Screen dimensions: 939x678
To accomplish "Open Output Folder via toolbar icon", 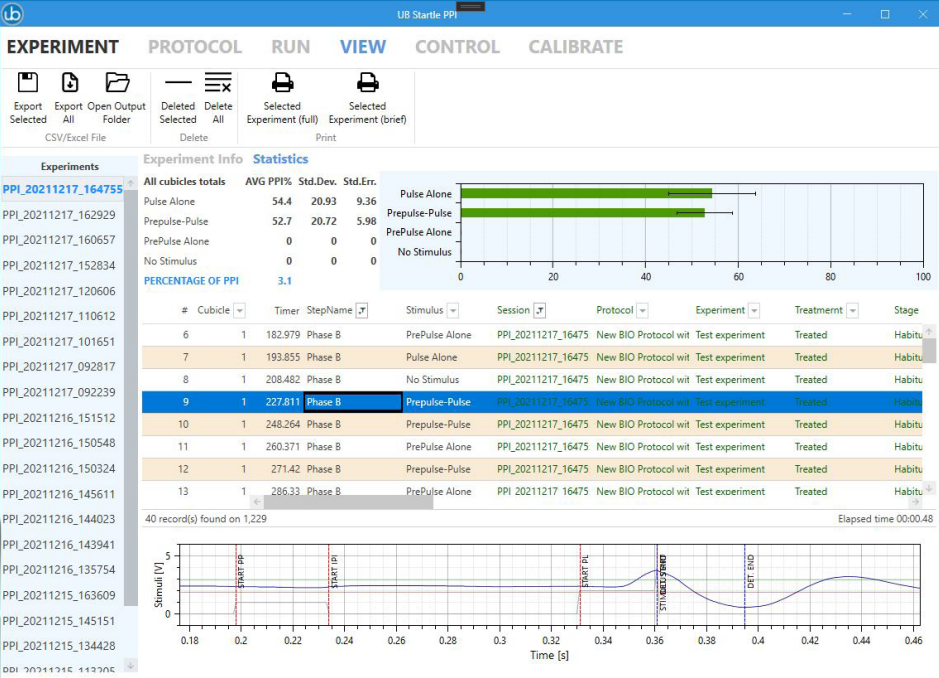I will click(x=117, y=83).
